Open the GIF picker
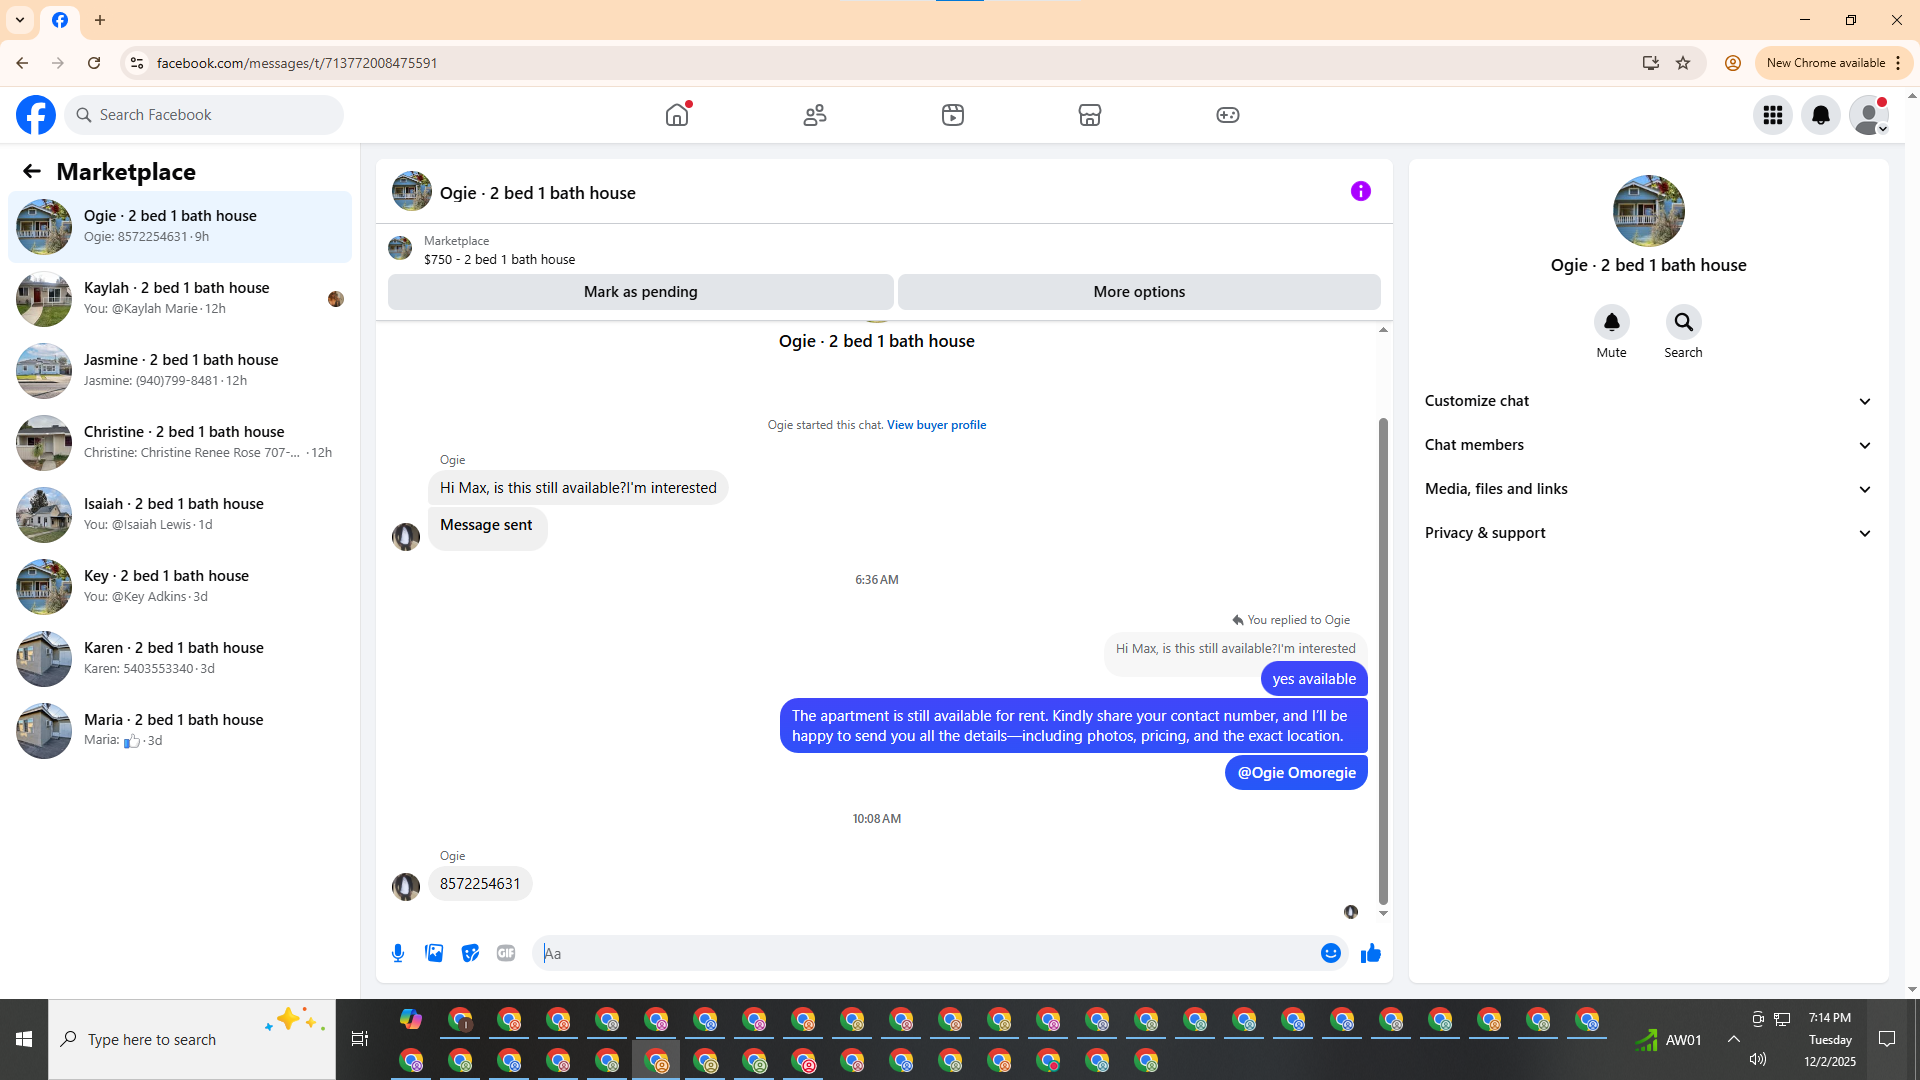Viewport: 1920px width, 1080px height. coord(506,953)
